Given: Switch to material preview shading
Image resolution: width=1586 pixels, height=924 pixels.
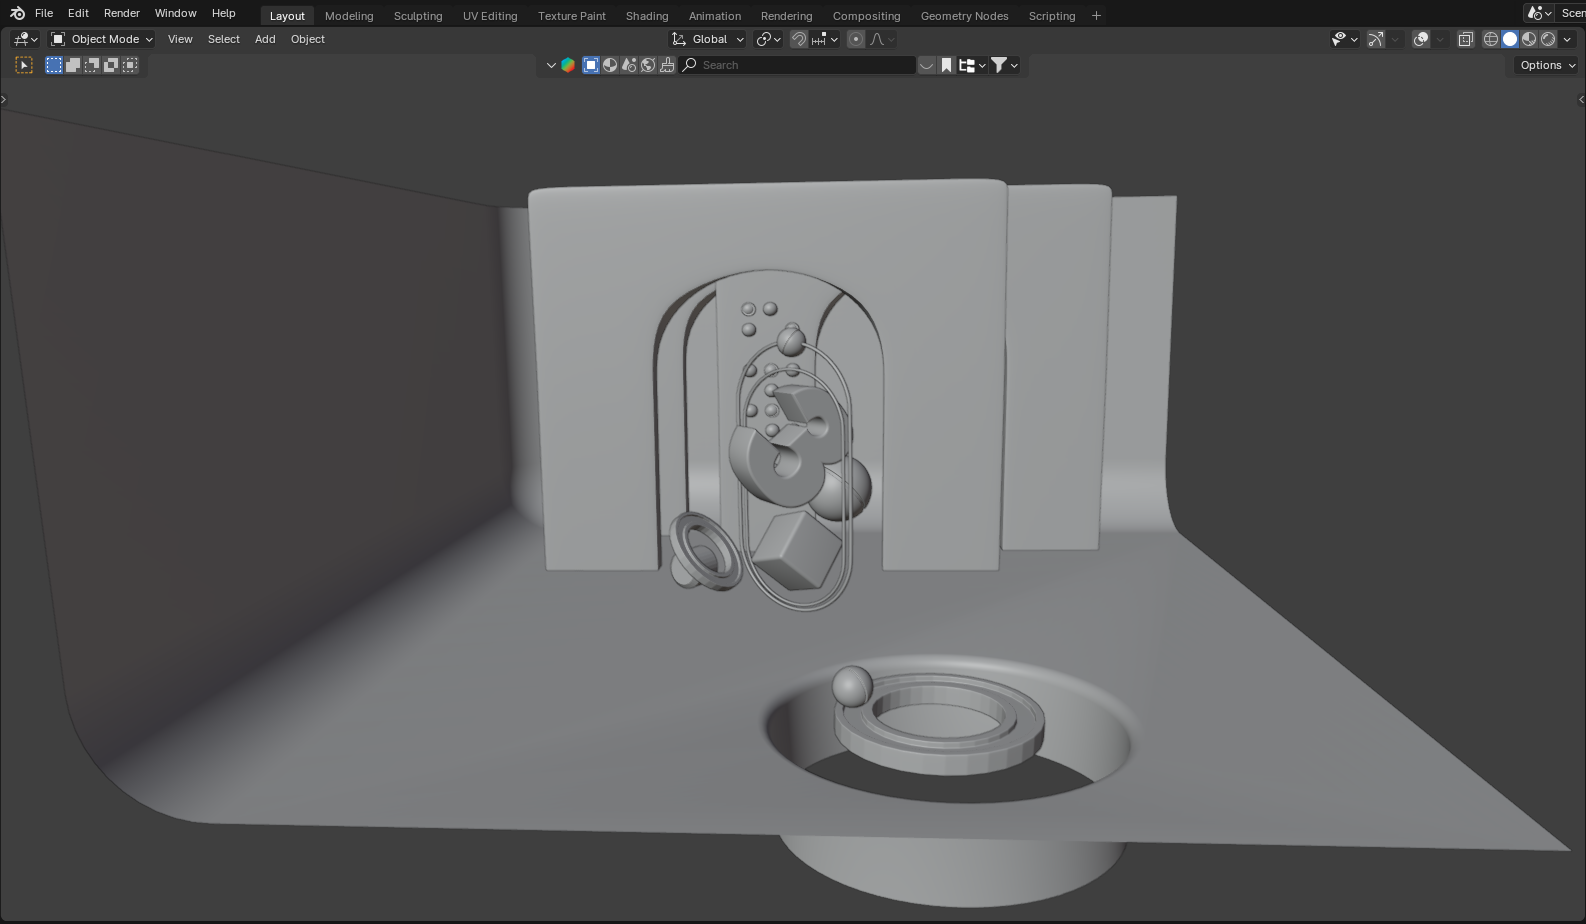Looking at the screenshot, I should [1529, 39].
